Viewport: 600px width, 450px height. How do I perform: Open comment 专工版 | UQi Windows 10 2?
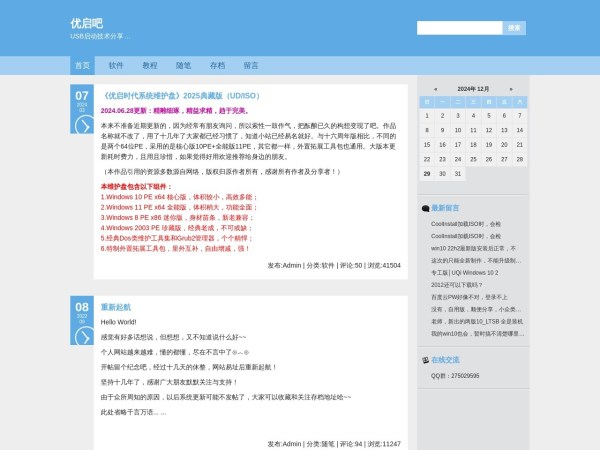click(464, 272)
